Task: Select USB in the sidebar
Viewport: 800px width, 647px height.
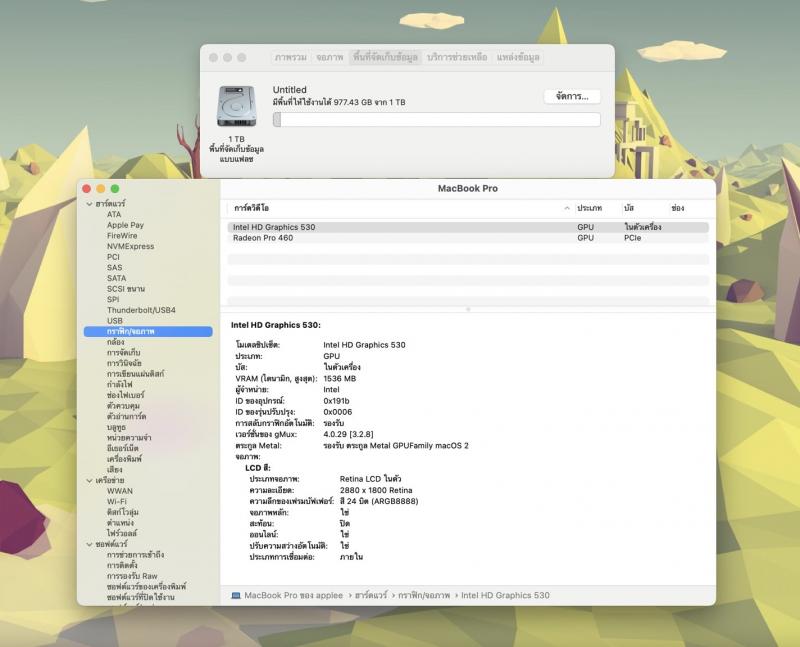Action: coord(115,321)
